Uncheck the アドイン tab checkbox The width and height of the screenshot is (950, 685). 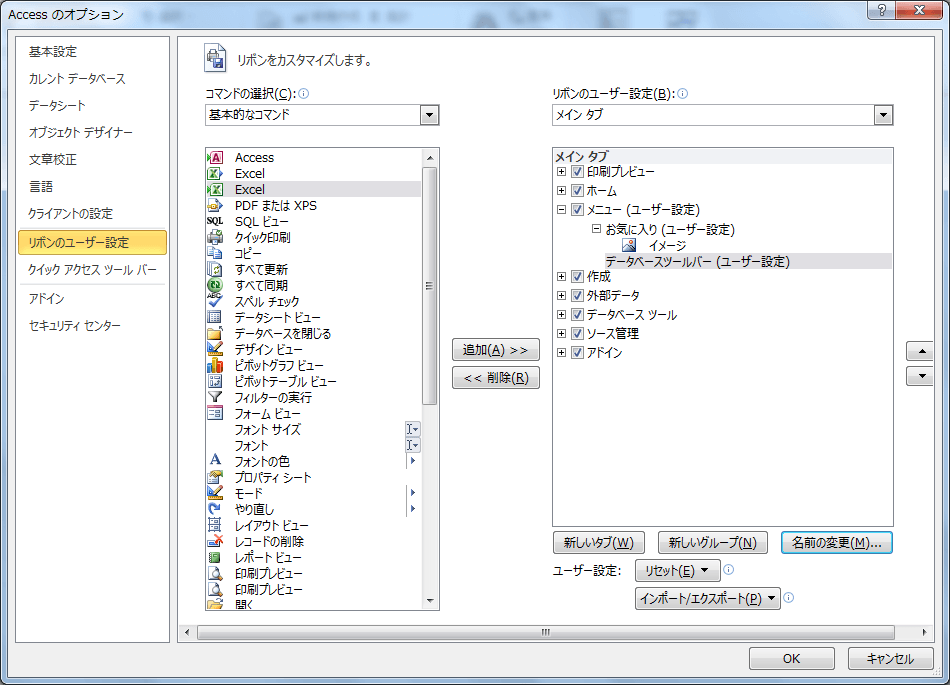pos(577,352)
